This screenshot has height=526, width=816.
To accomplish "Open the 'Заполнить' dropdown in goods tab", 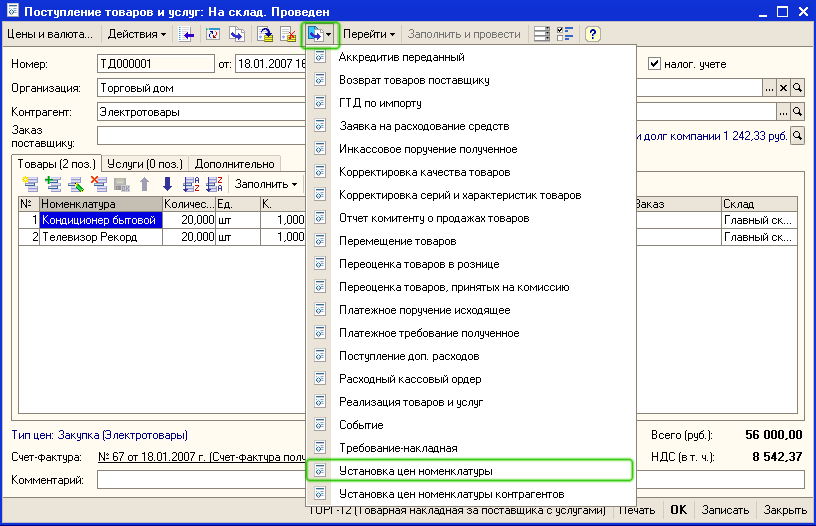I will click(266, 184).
